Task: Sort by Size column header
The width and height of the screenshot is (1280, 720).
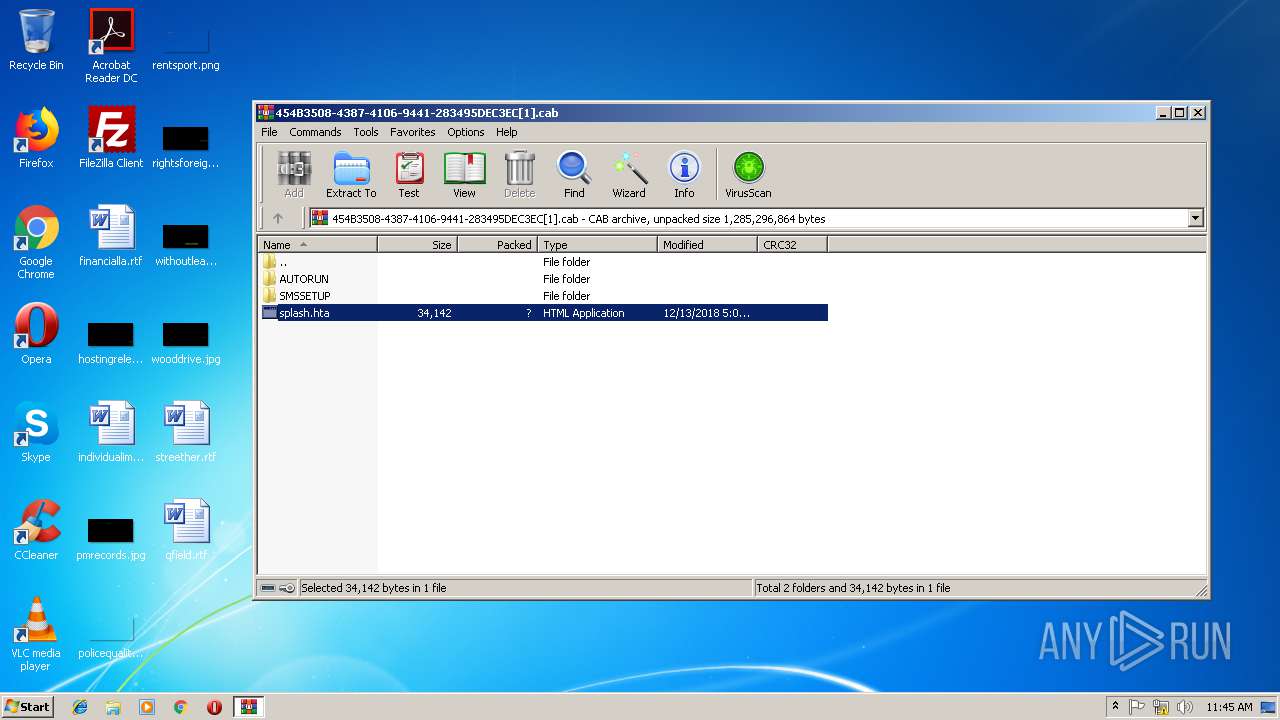Action: coord(418,244)
